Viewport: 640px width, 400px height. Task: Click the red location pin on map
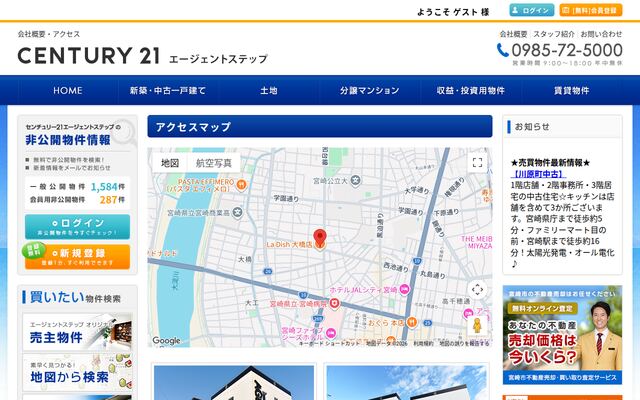(320, 237)
